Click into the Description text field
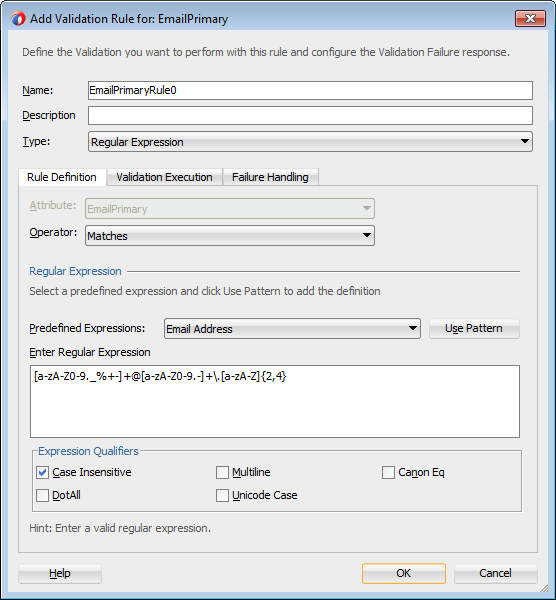Image resolution: width=556 pixels, height=600 pixels. click(310, 116)
